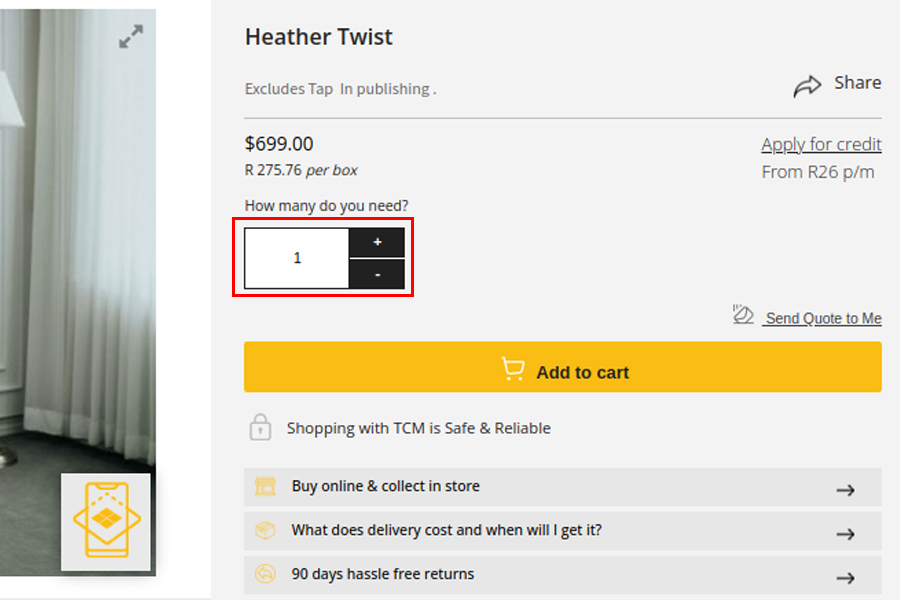Increase quantity with the plus button

(x=377, y=242)
